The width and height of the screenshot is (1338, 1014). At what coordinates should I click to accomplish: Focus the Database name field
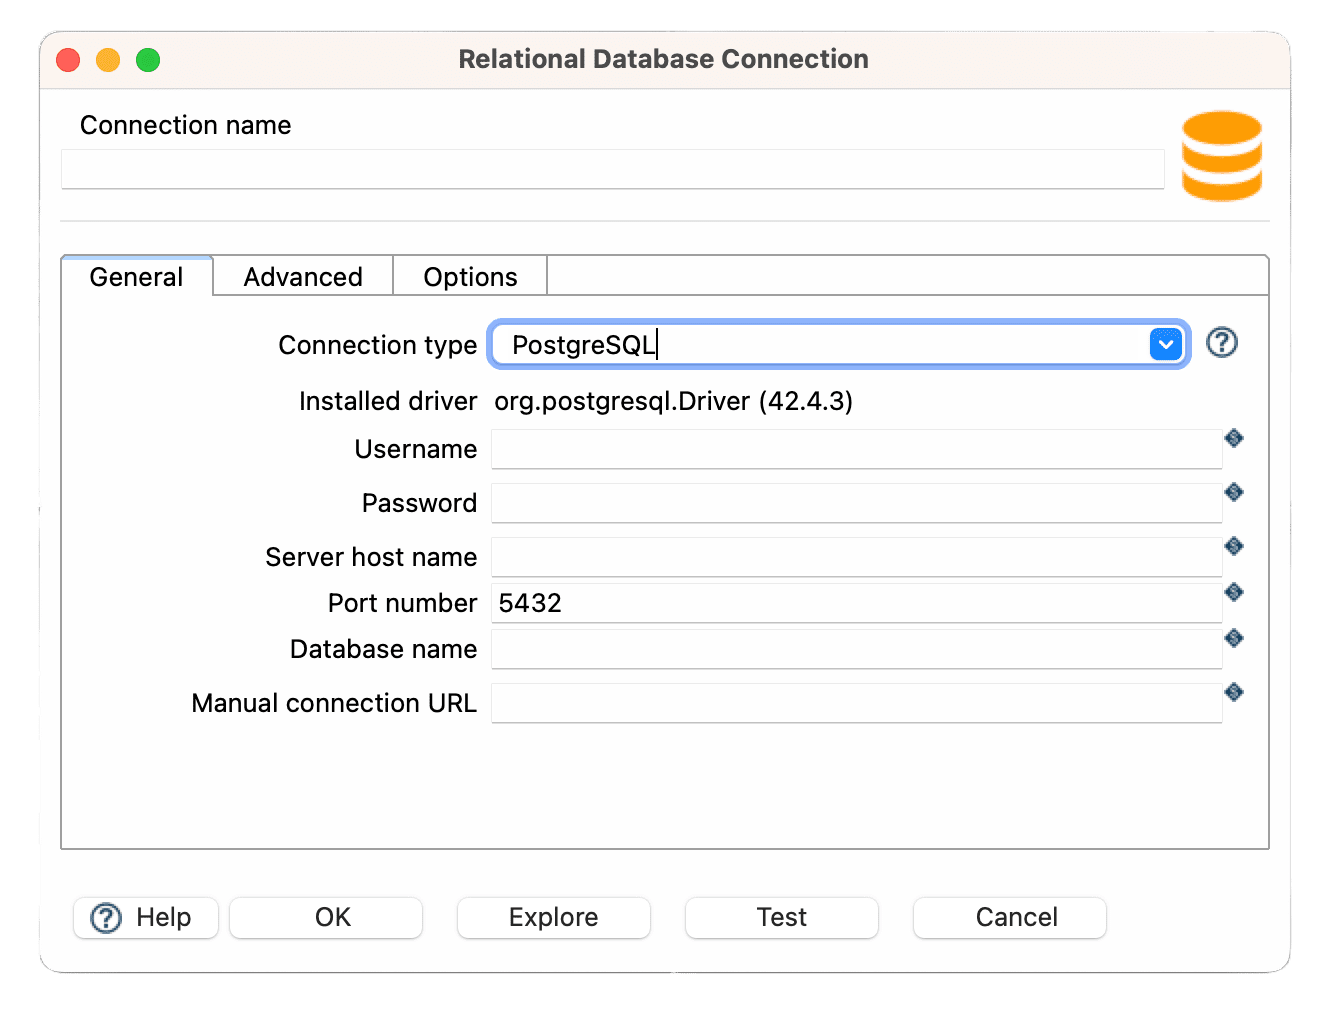(x=857, y=649)
